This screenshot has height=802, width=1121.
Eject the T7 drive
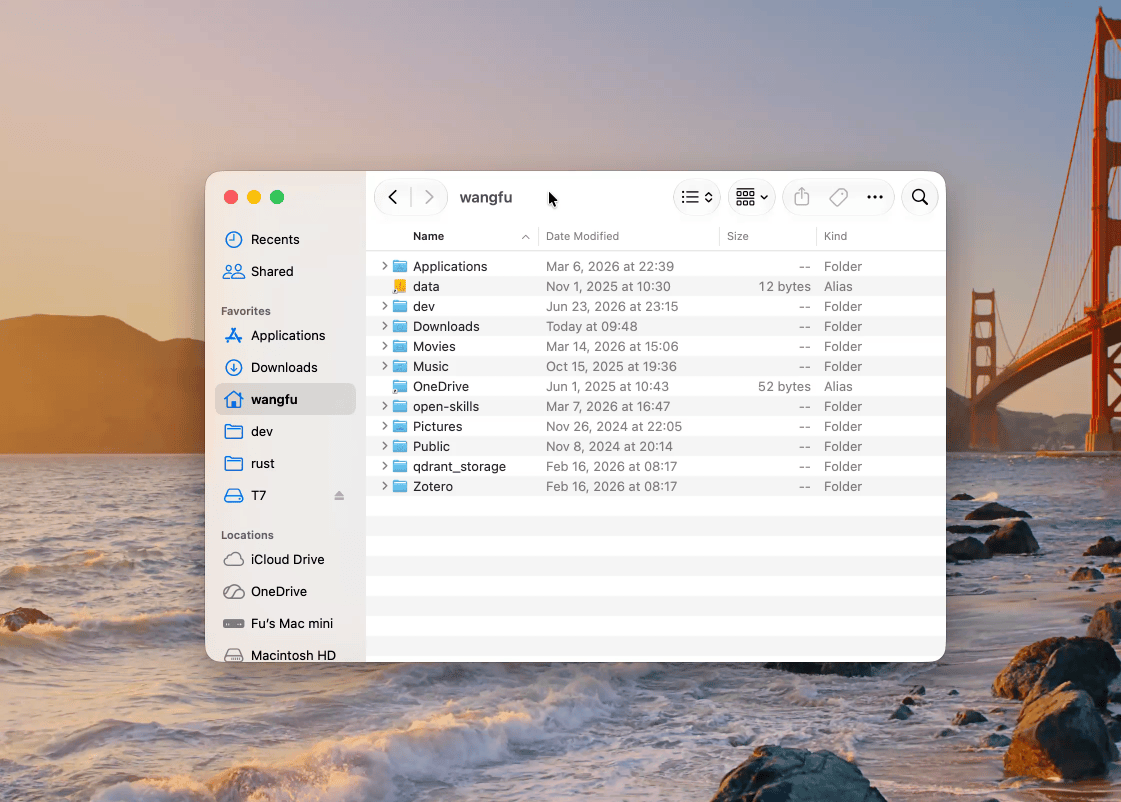tap(339, 495)
